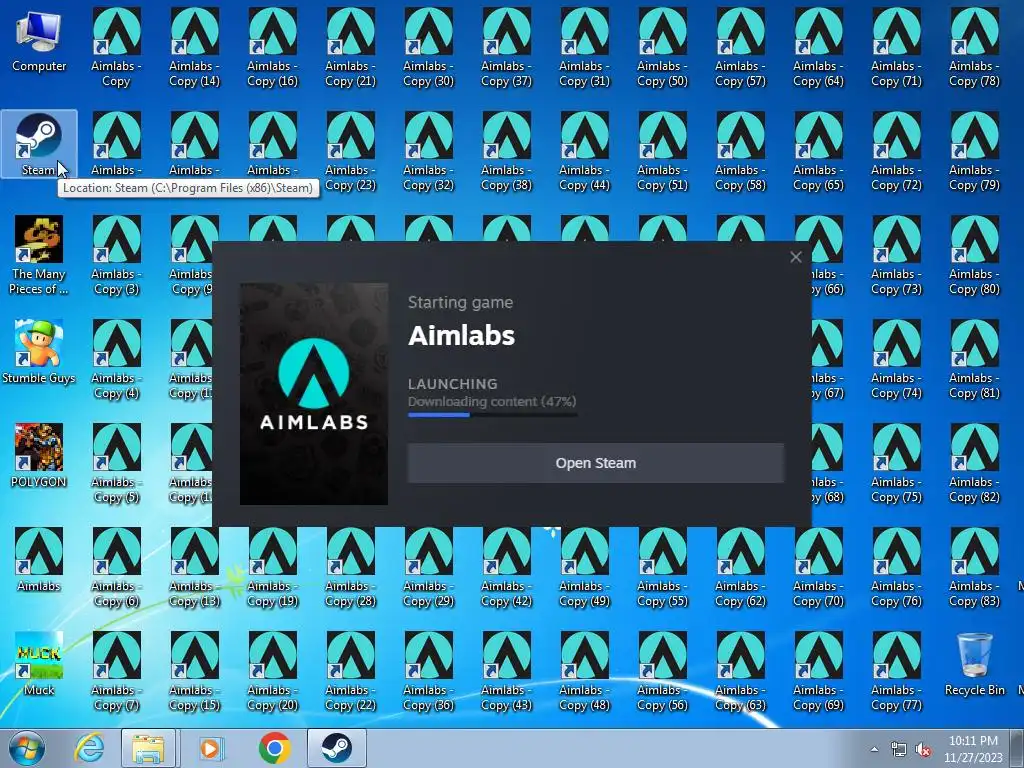Select the POLYGON desktop shortcut
The image size is (1024, 768).
pyautogui.click(x=39, y=456)
